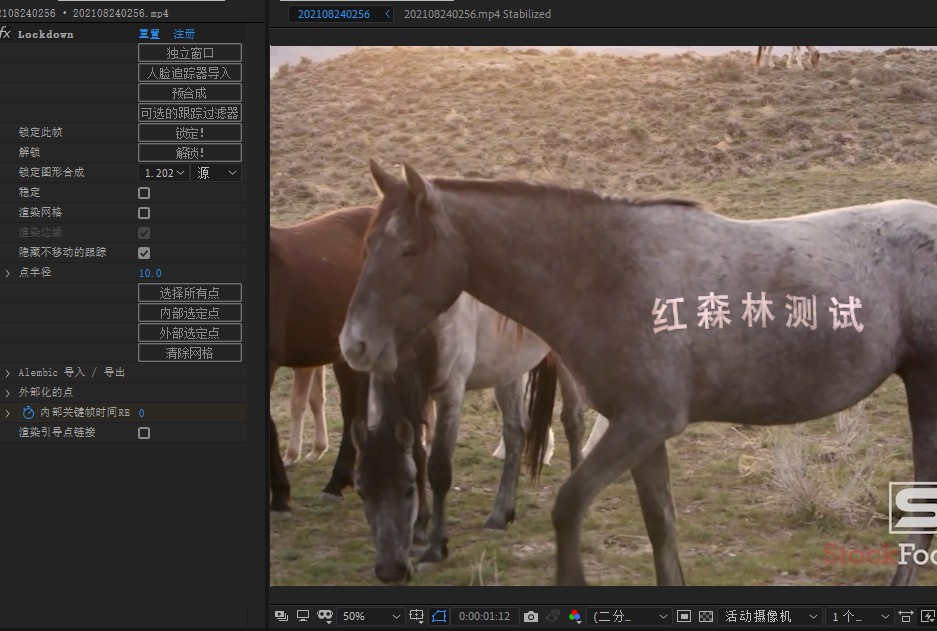
Task: Open the 1.202 layer dropdown
Action: (x=164, y=173)
